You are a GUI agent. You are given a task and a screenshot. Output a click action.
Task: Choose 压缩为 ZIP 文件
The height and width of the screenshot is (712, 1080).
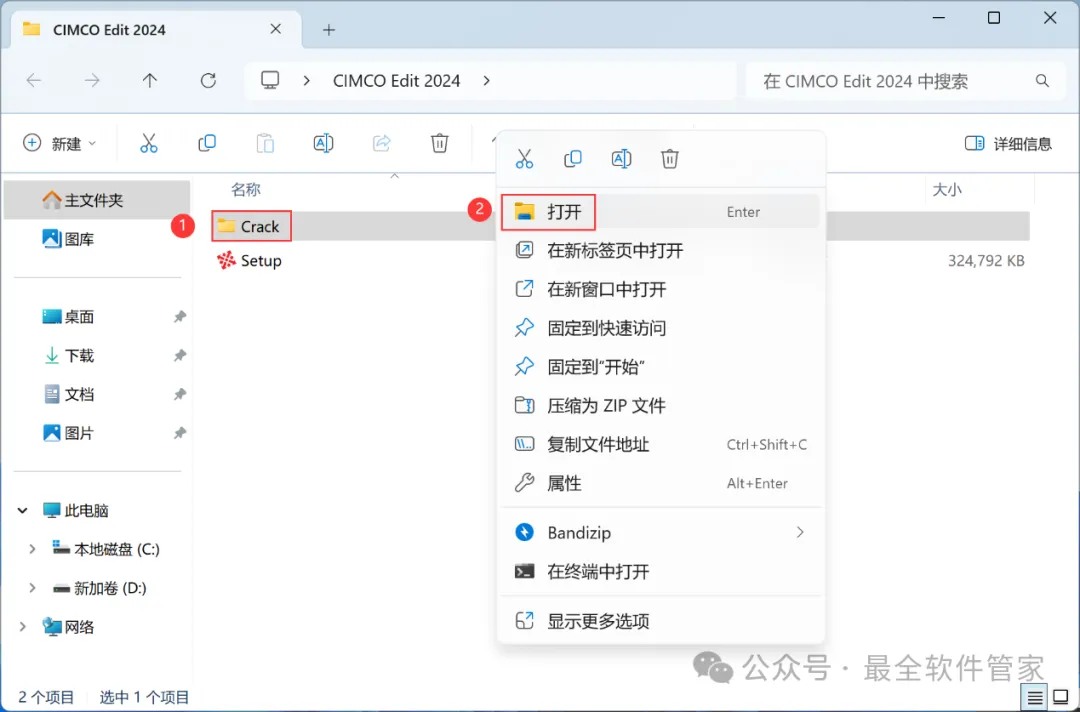point(661,406)
